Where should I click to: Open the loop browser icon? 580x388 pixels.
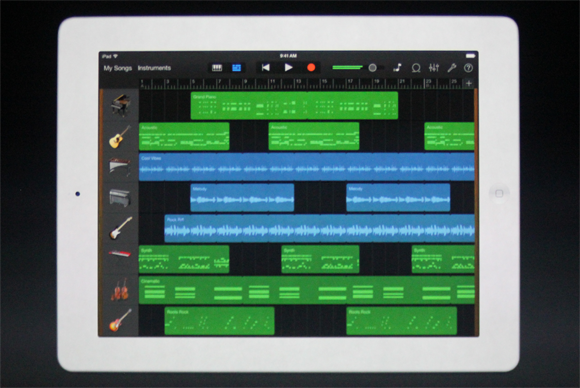pos(416,68)
